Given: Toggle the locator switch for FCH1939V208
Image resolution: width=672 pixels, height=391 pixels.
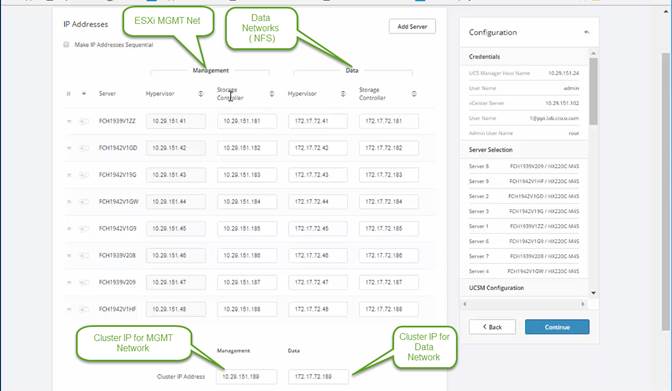Looking at the screenshot, I should pyautogui.click(x=84, y=256).
